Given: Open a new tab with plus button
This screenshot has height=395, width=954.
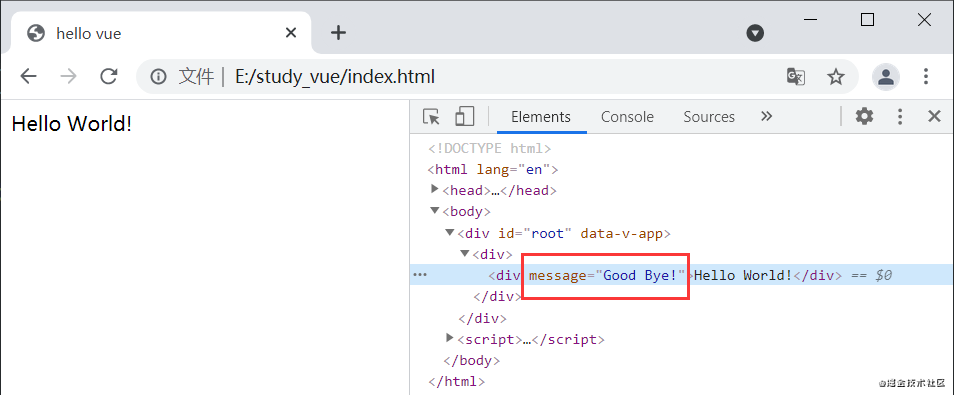Looking at the screenshot, I should [x=338, y=33].
